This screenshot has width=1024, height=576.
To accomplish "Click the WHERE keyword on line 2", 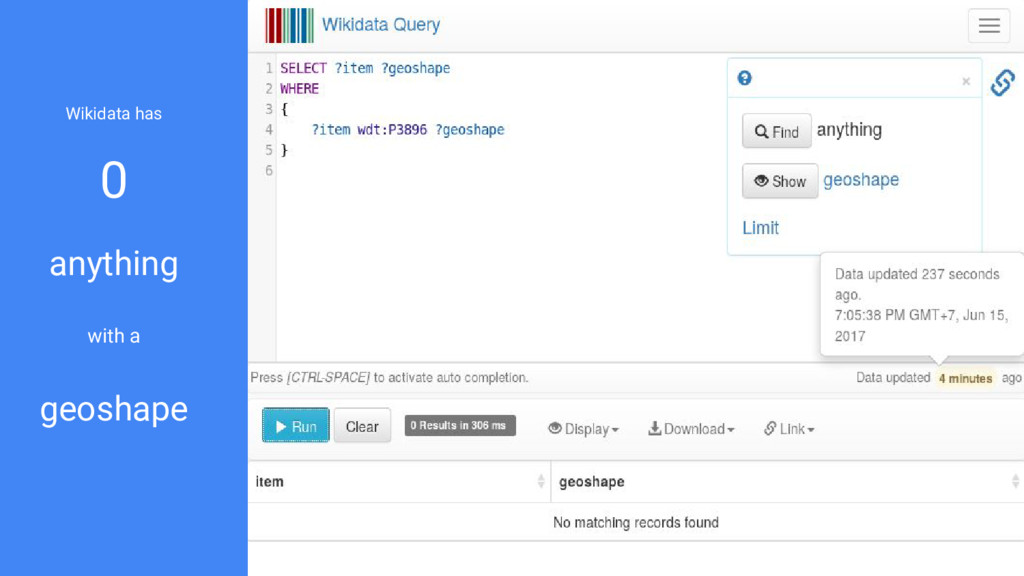I will pos(300,89).
